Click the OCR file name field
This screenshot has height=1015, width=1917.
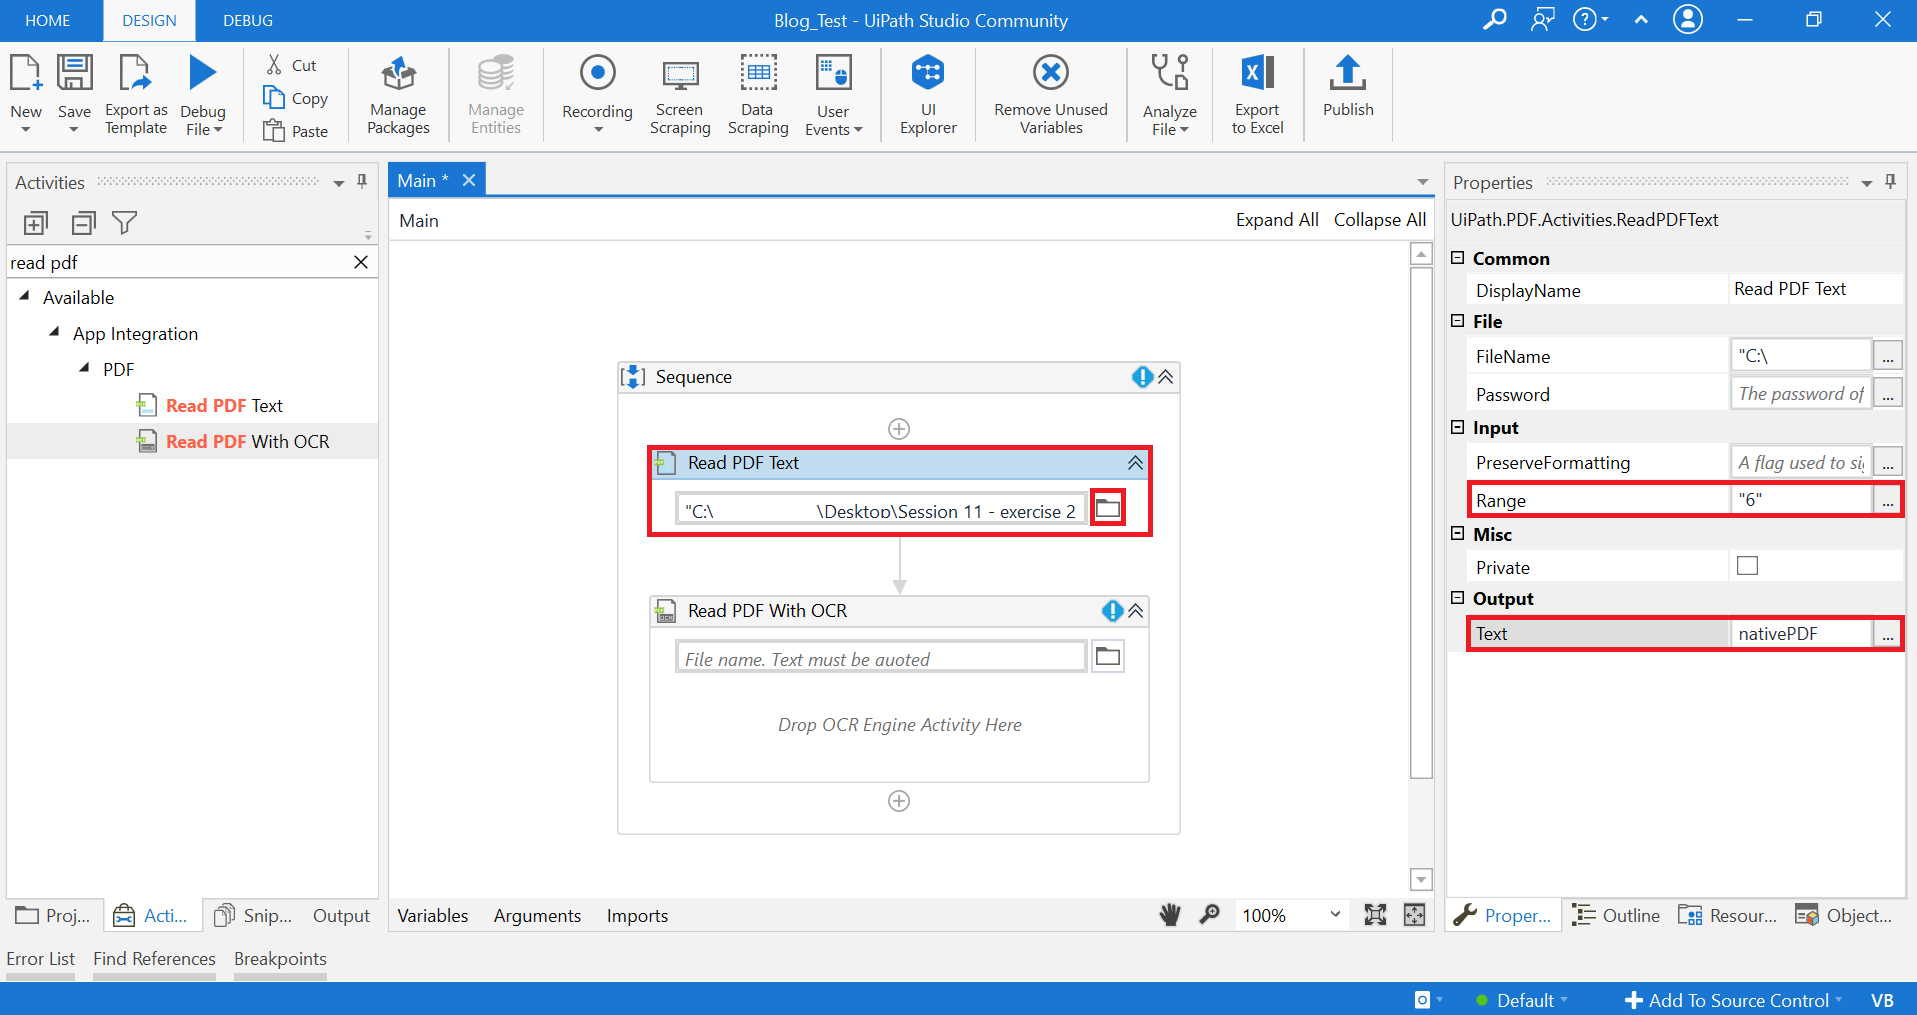click(881, 658)
